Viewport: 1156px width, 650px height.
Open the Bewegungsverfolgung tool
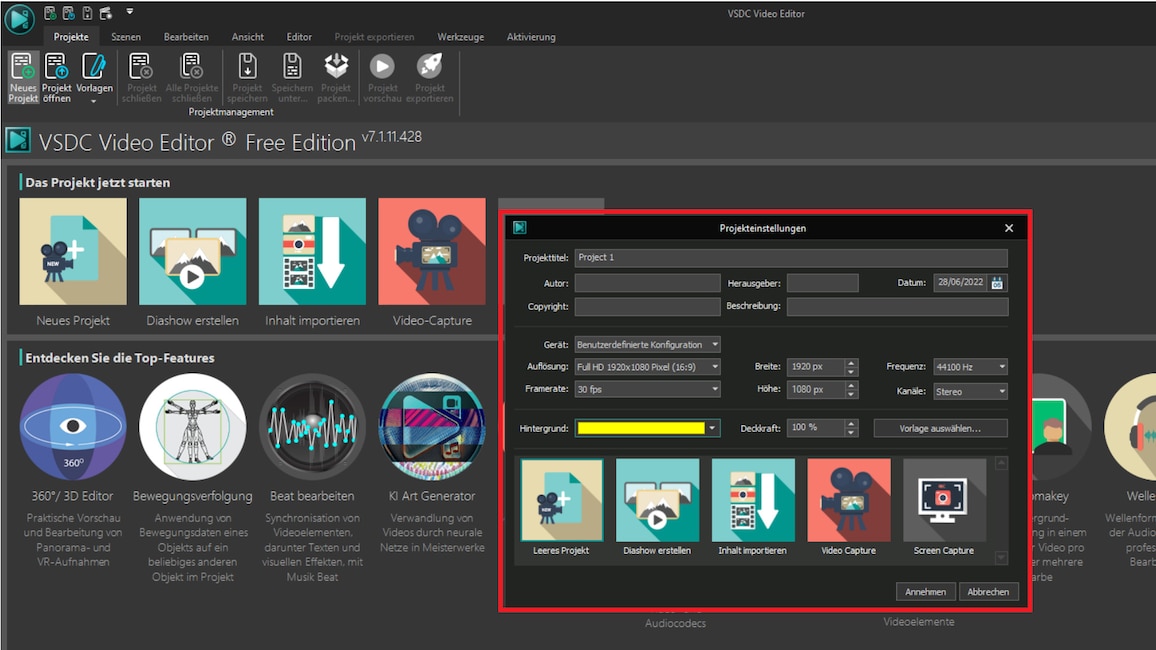click(x=192, y=425)
